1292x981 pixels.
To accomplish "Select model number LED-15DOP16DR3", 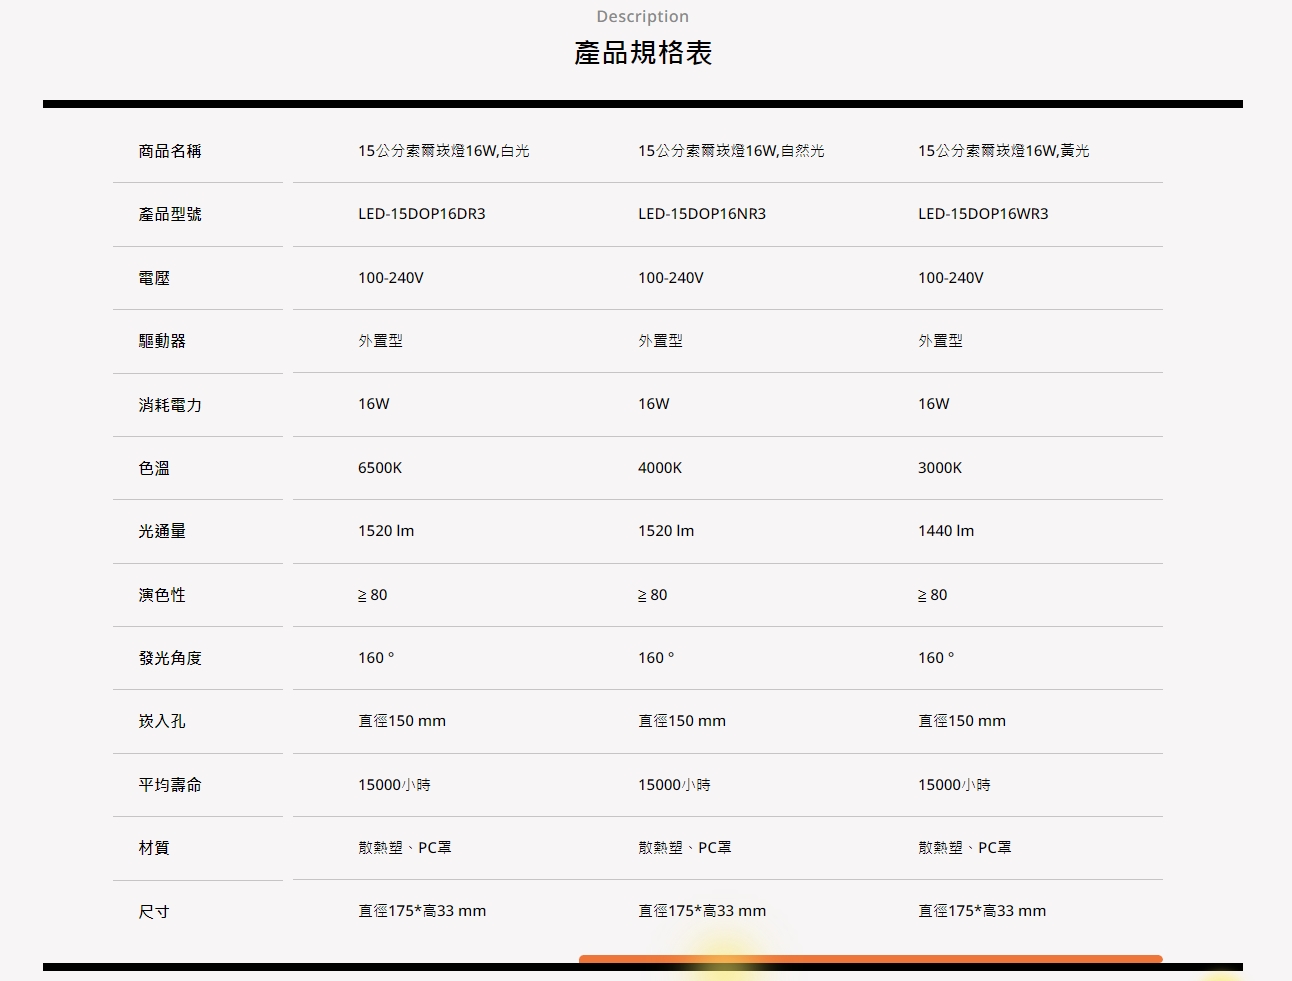I will [x=422, y=214].
